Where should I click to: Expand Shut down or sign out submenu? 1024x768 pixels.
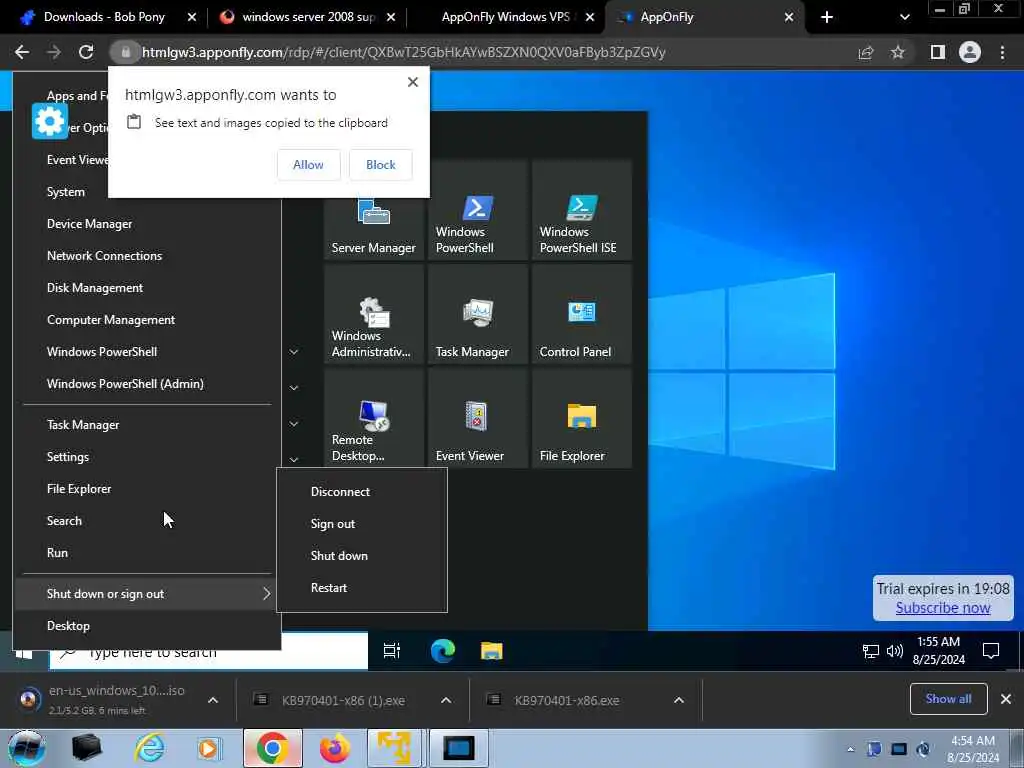[x=147, y=594]
